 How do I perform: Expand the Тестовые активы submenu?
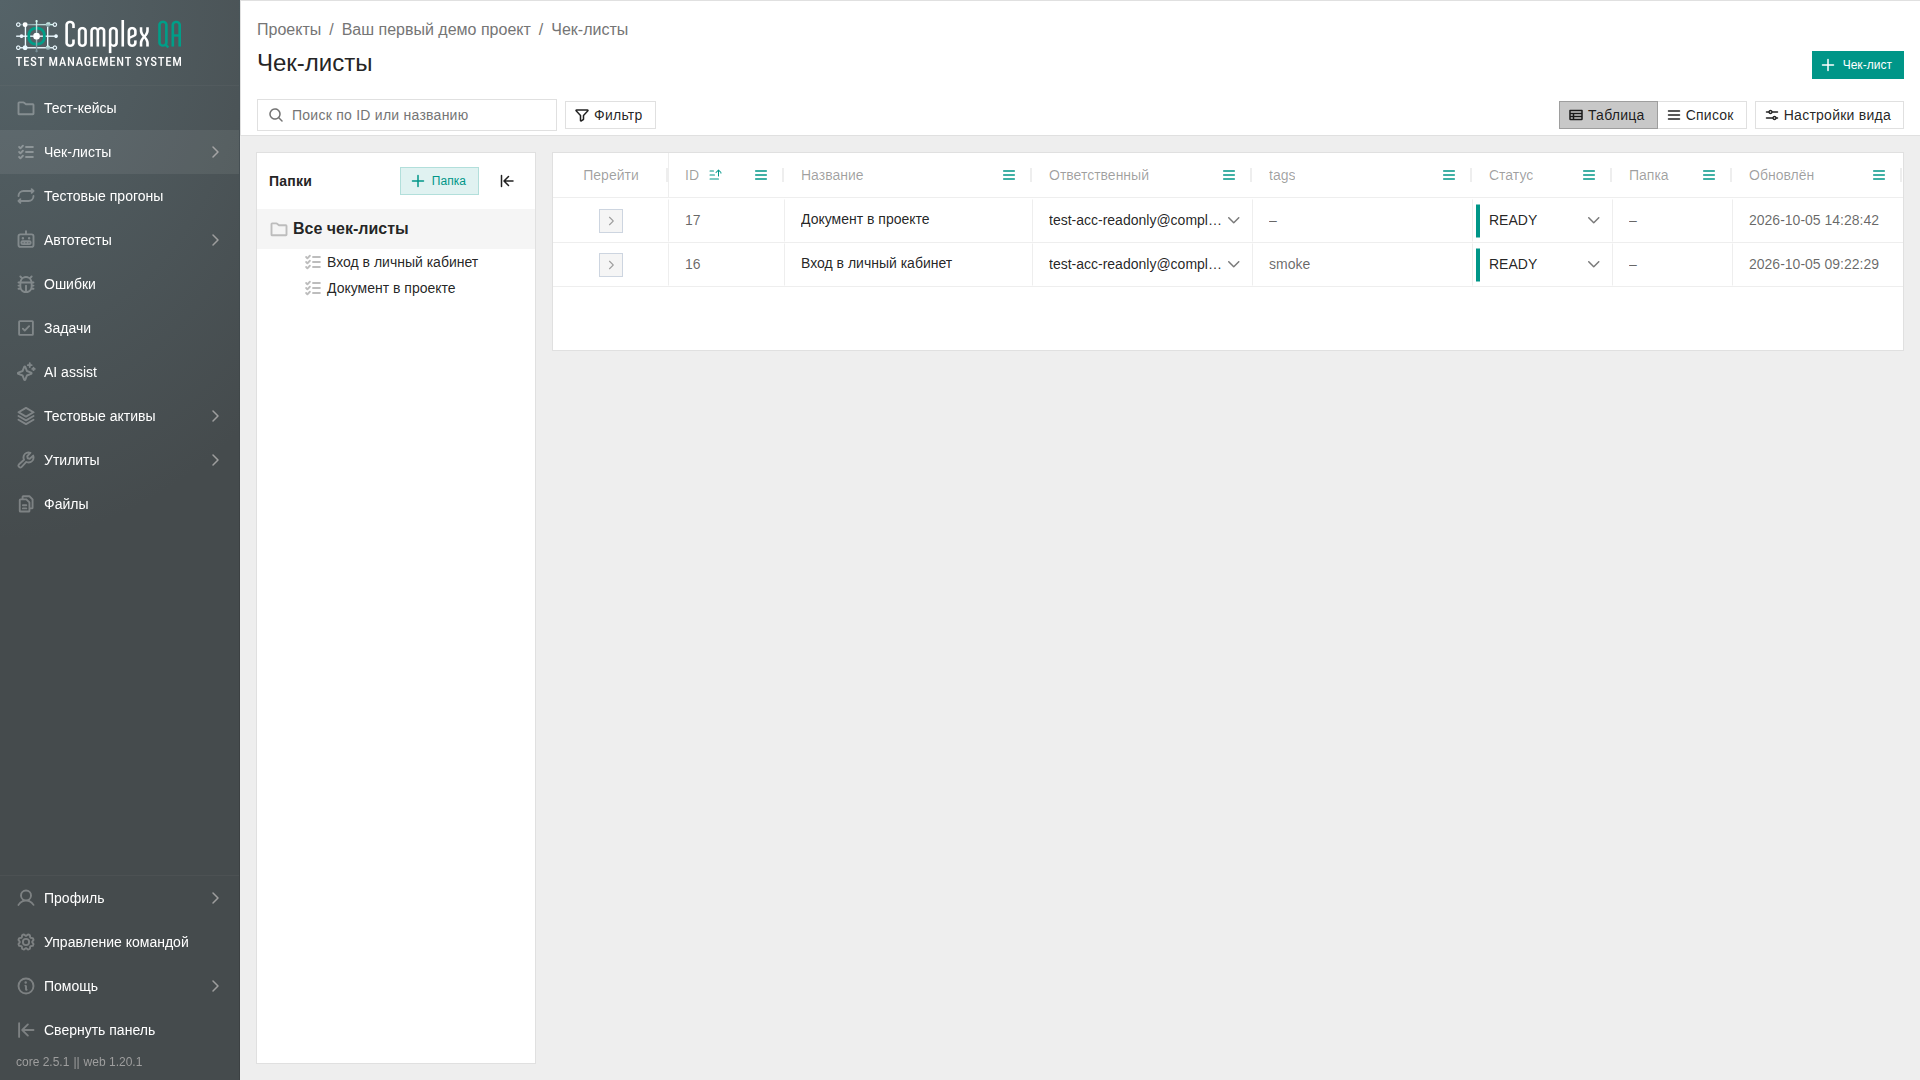point(215,416)
